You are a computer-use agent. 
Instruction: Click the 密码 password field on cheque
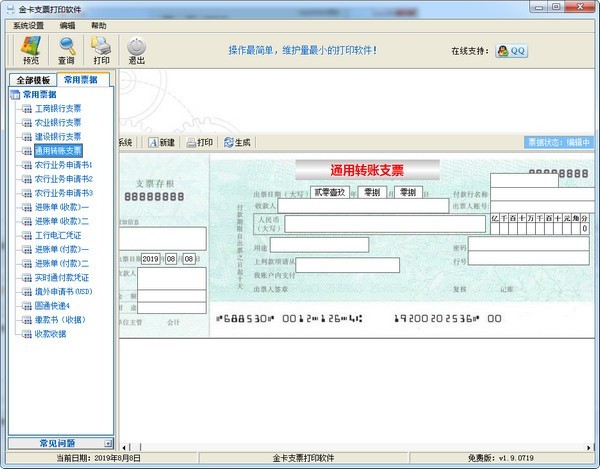pos(528,244)
